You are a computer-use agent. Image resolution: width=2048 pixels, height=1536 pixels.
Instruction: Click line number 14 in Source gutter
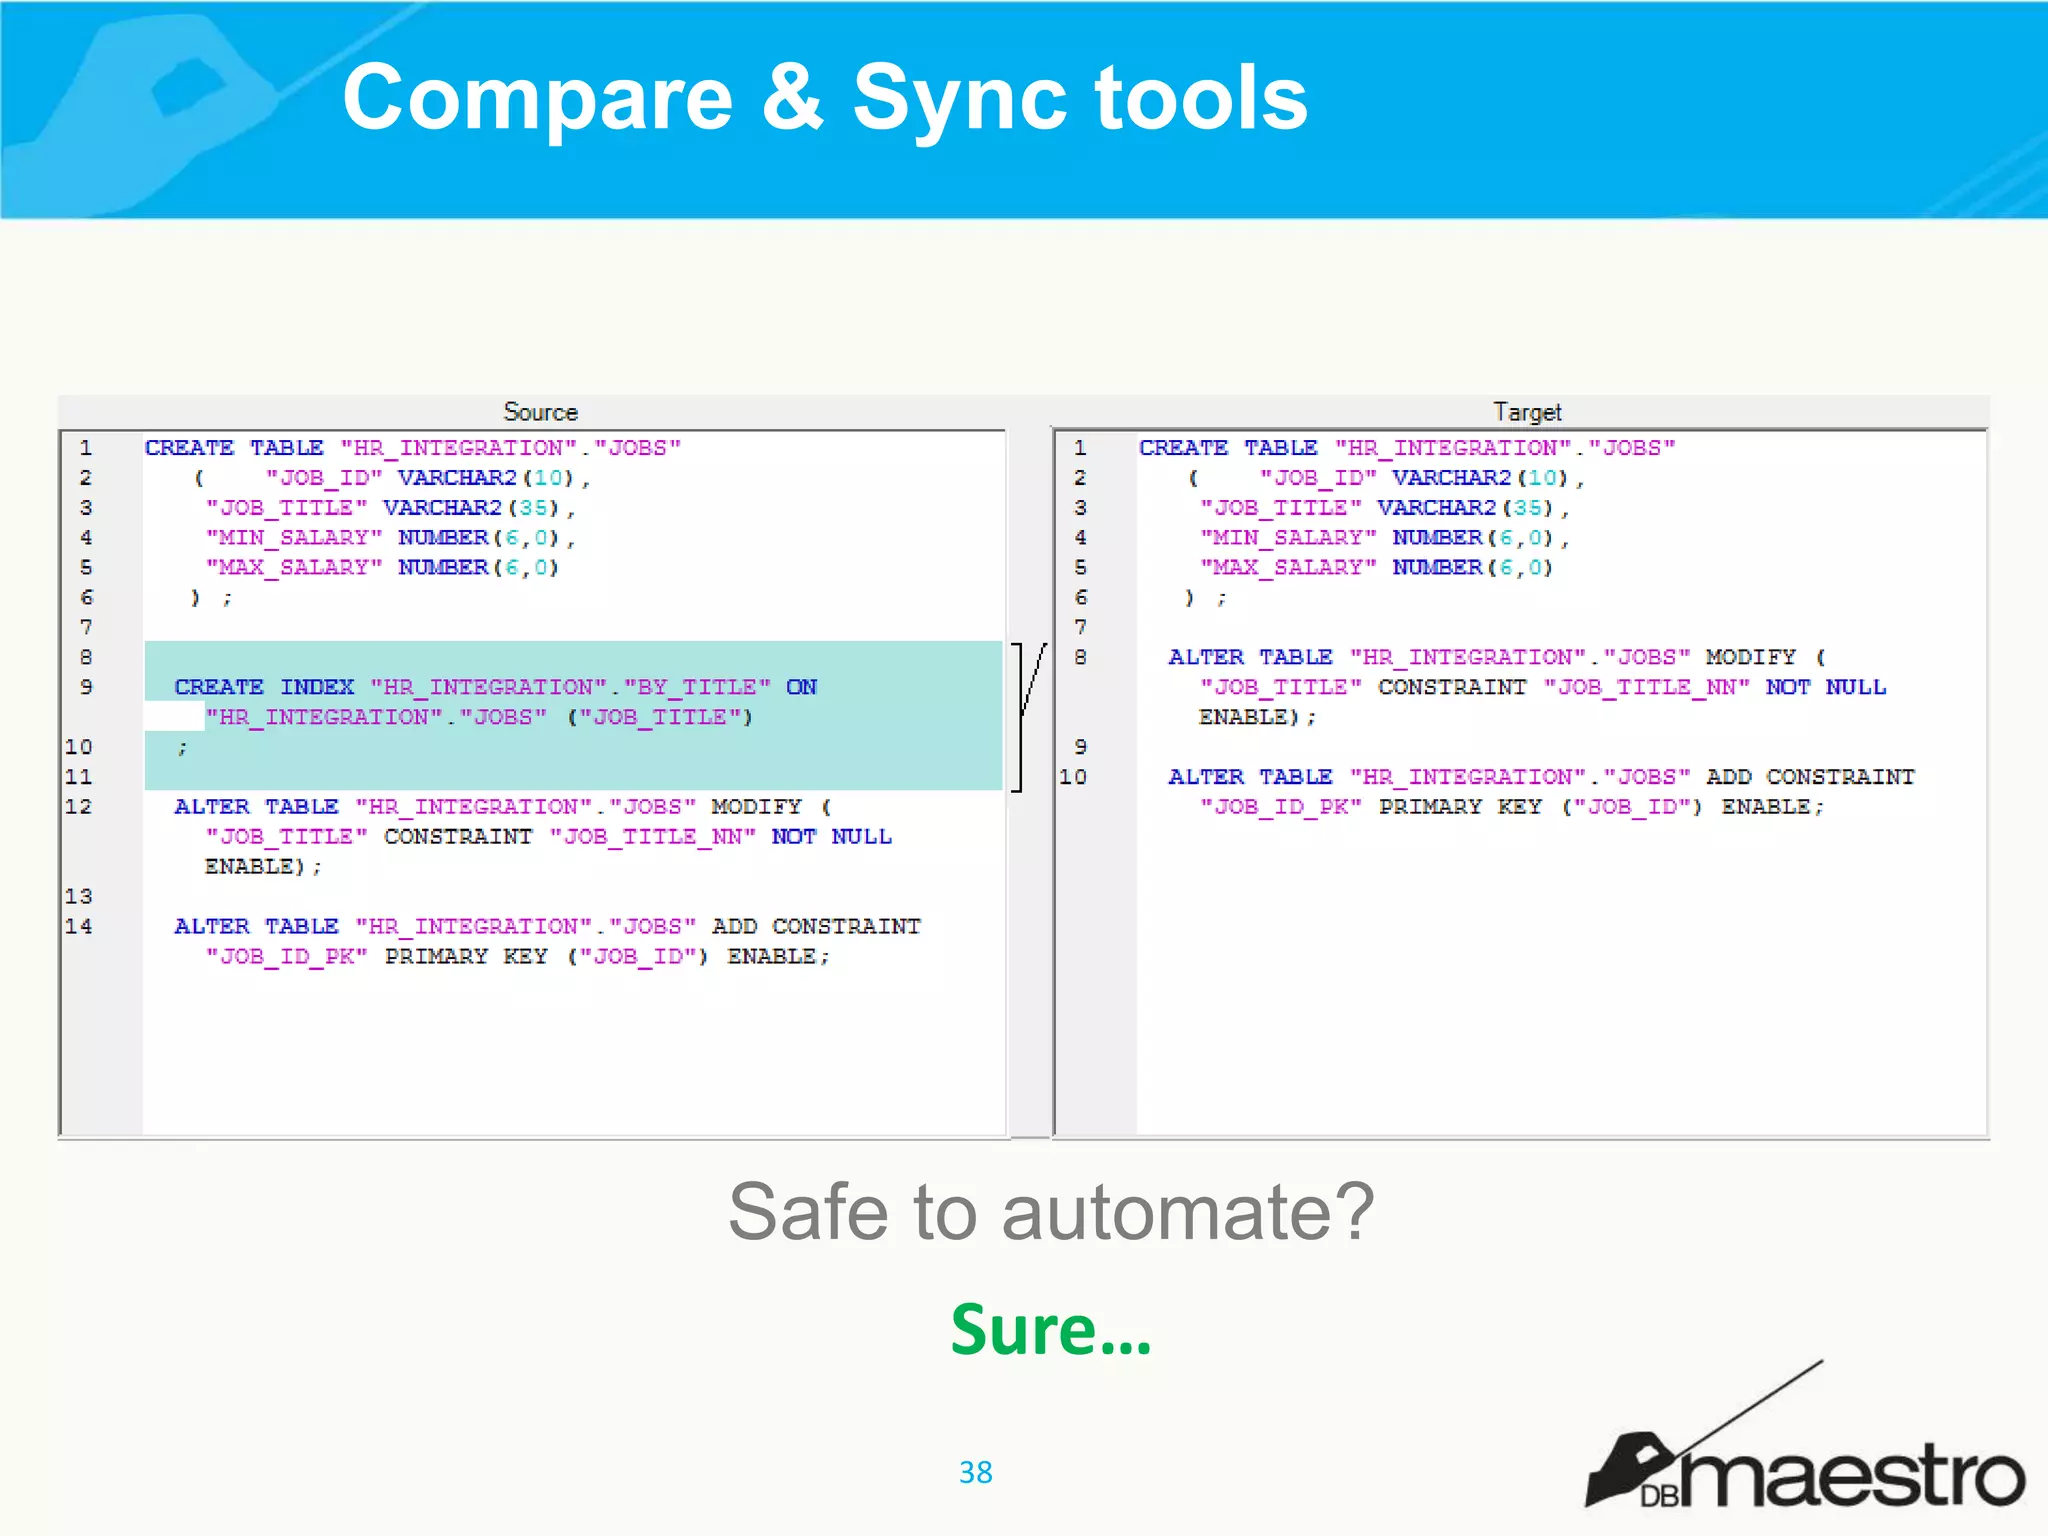pos(79,927)
